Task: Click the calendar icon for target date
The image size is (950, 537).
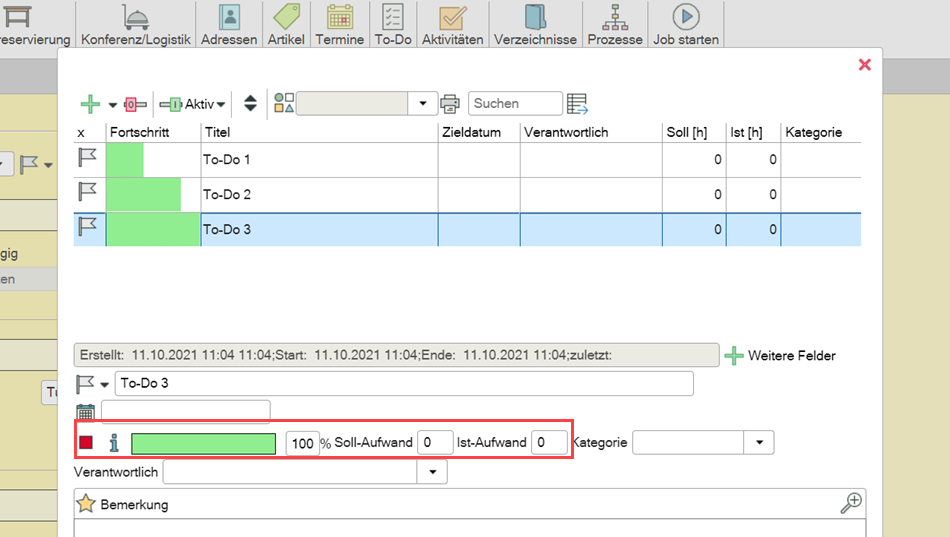Action: (85, 411)
